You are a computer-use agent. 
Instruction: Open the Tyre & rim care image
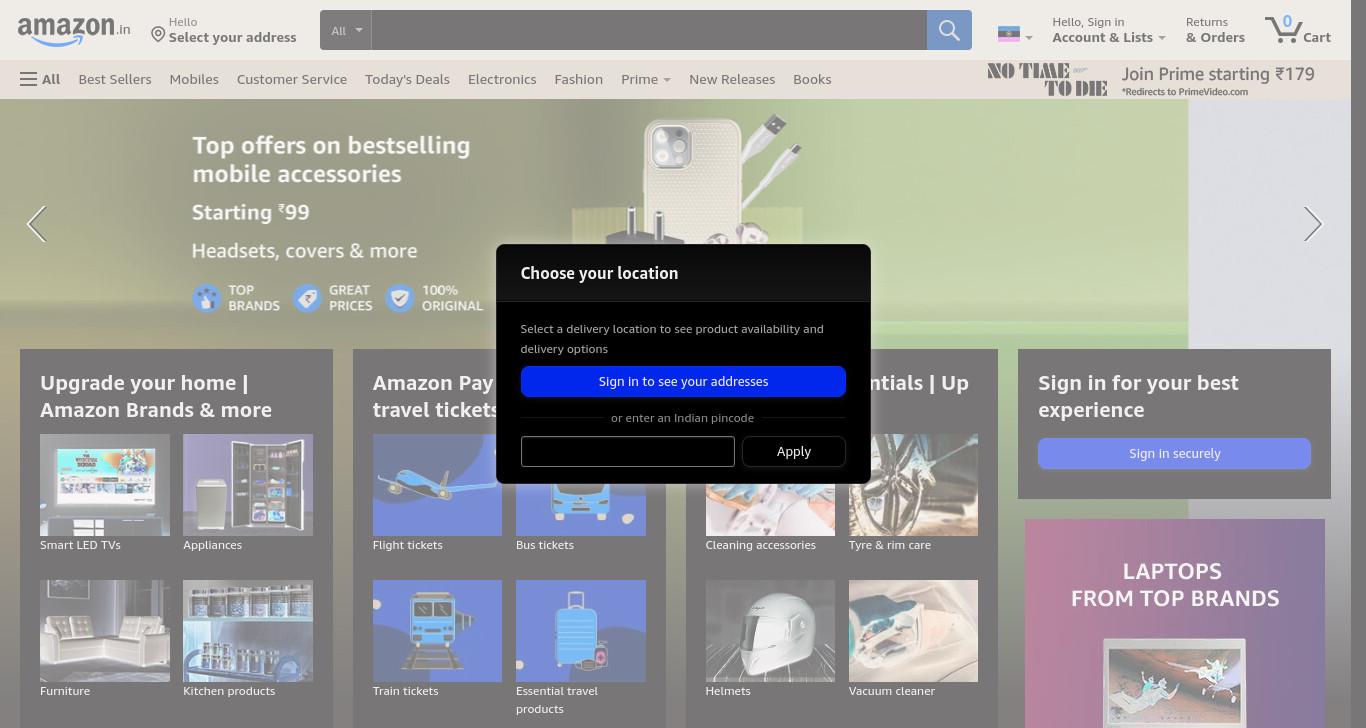(x=914, y=485)
